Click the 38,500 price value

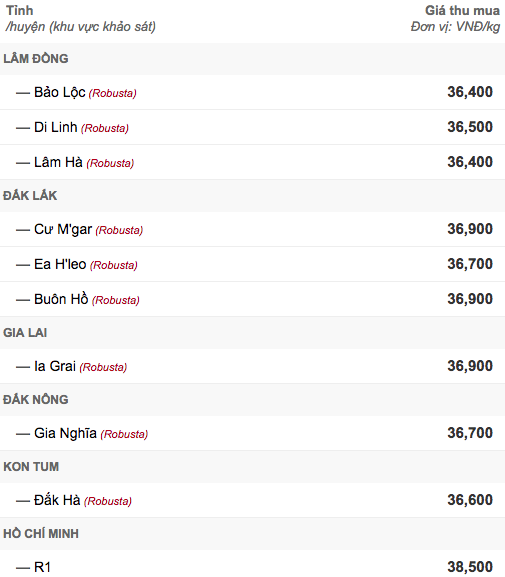(x=470, y=567)
